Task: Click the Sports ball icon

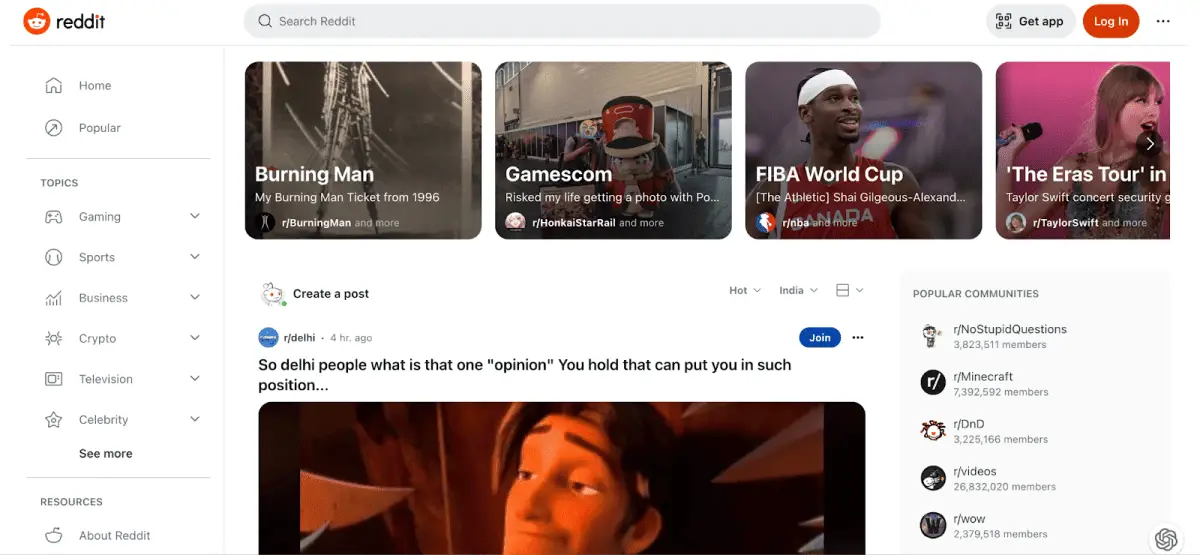Action: [54, 257]
